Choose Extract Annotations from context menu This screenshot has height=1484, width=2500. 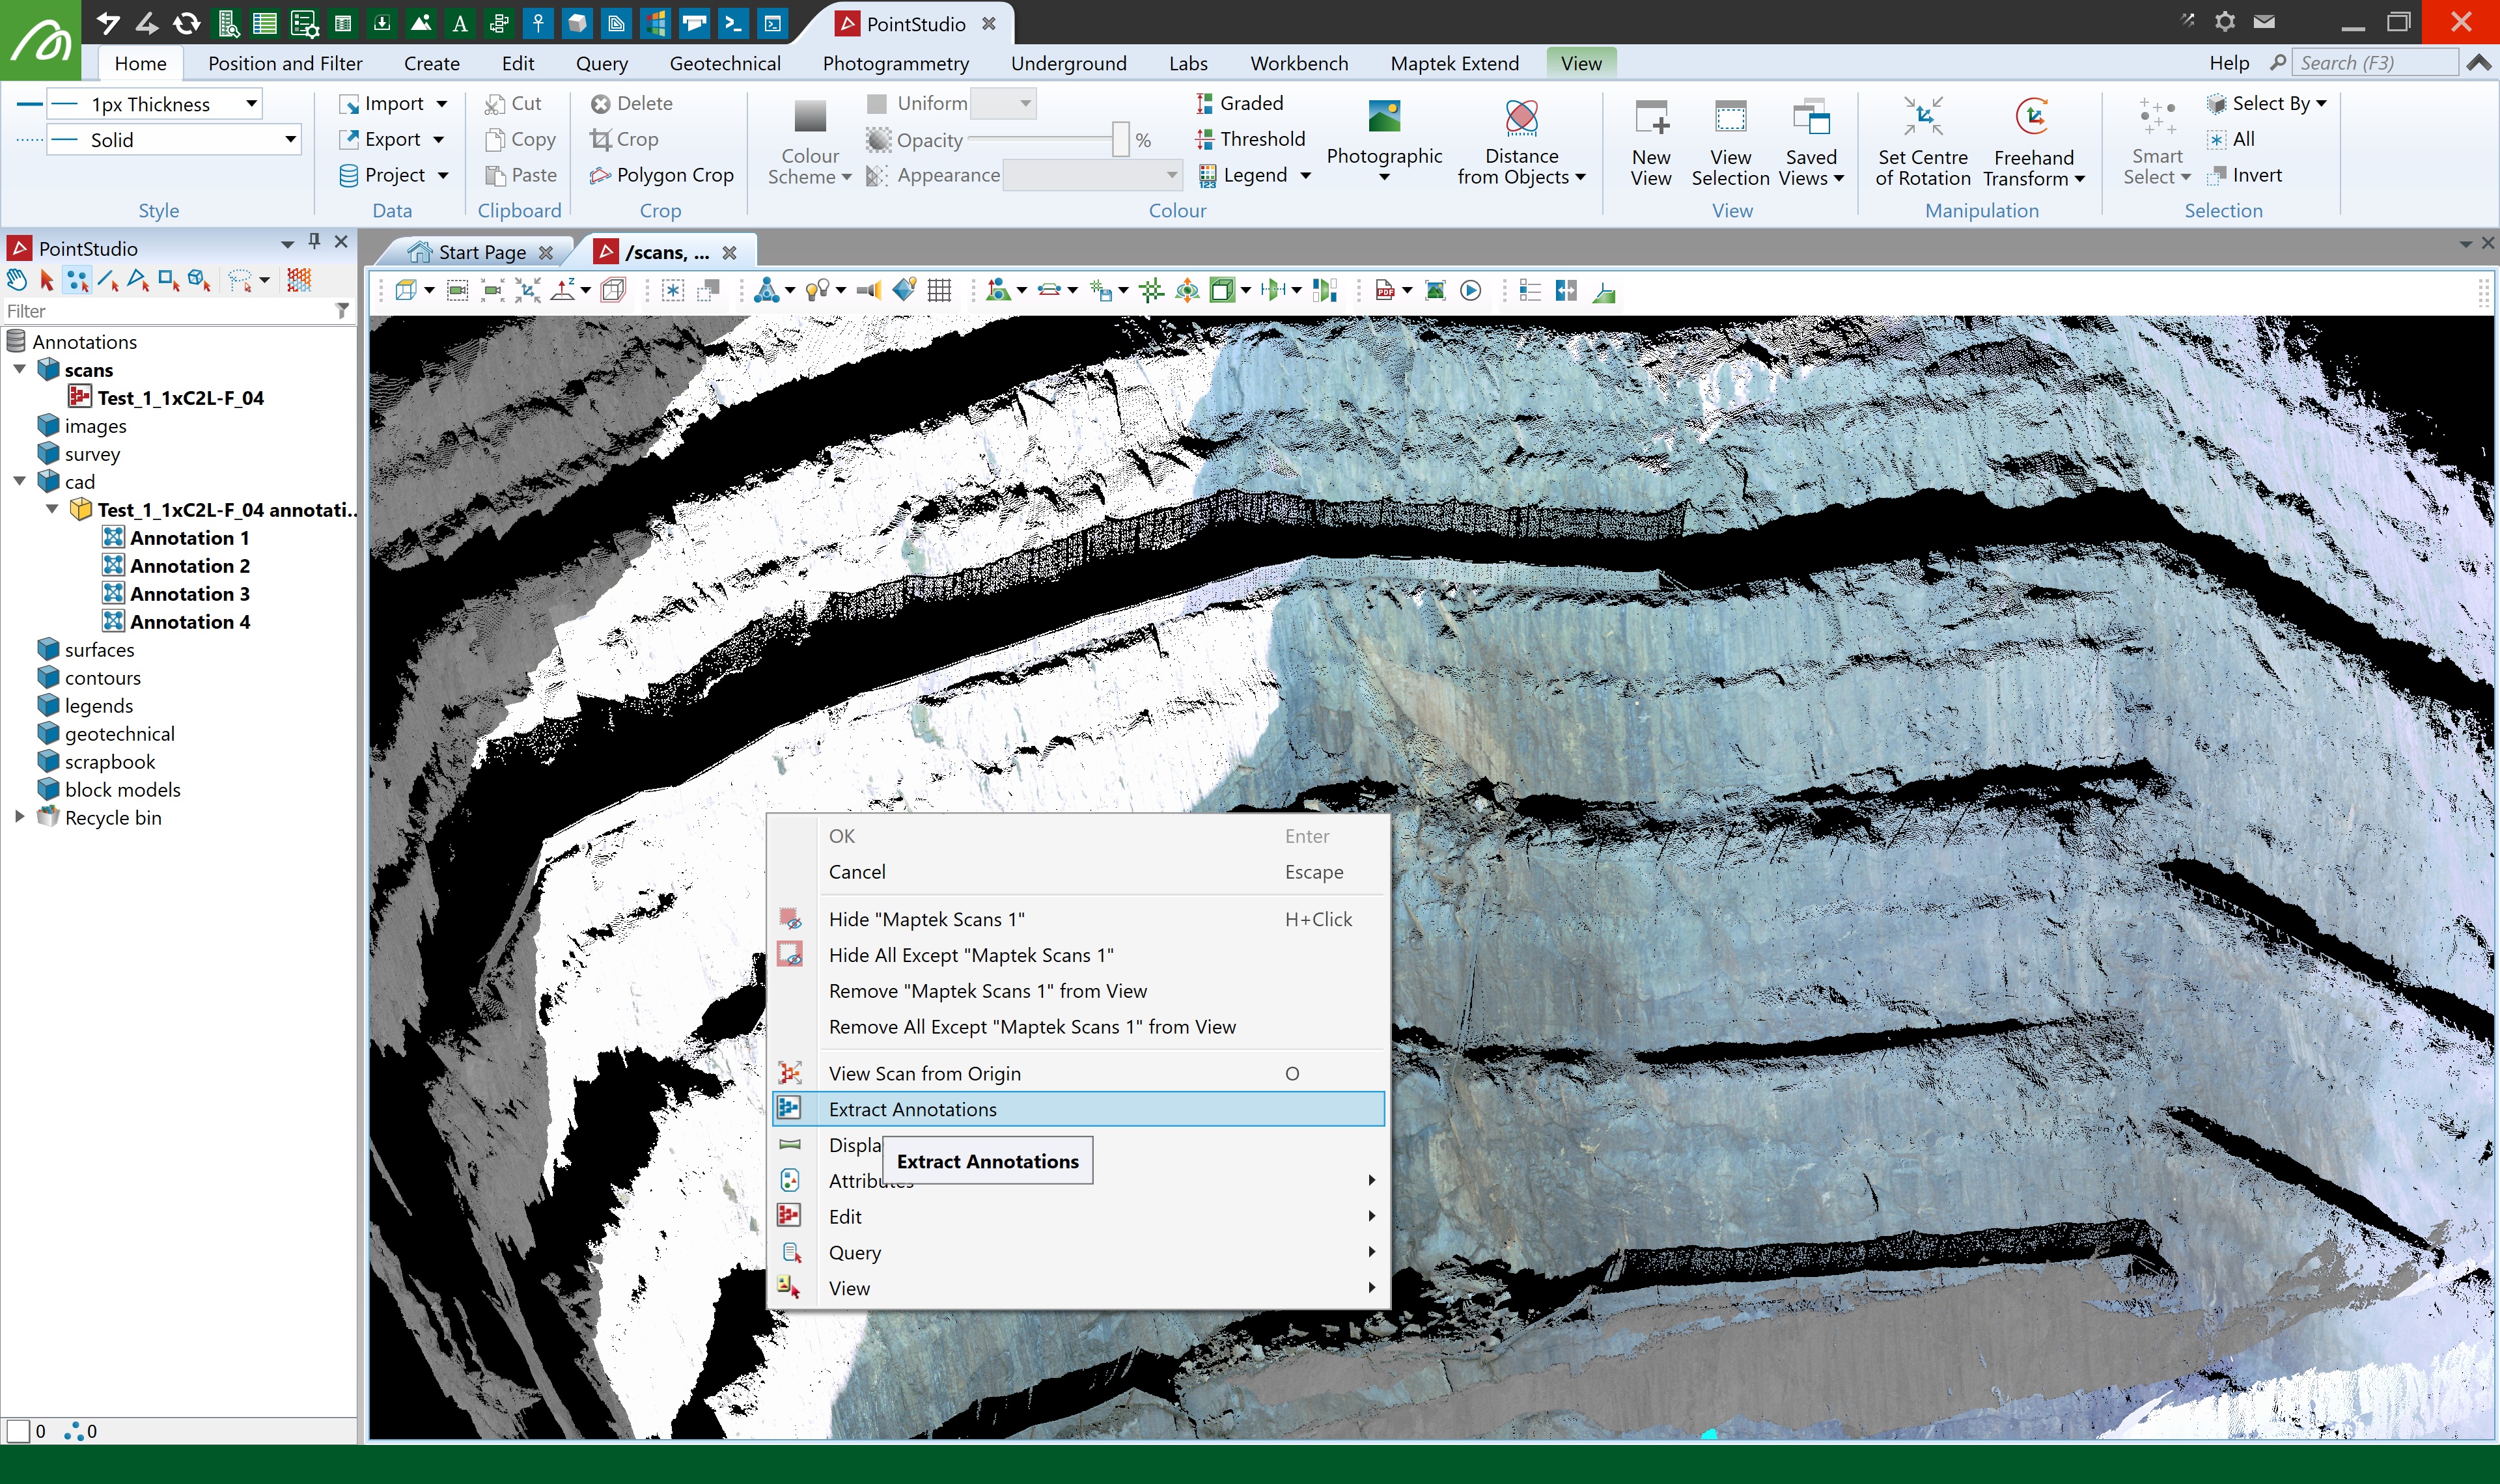(912, 1109)
